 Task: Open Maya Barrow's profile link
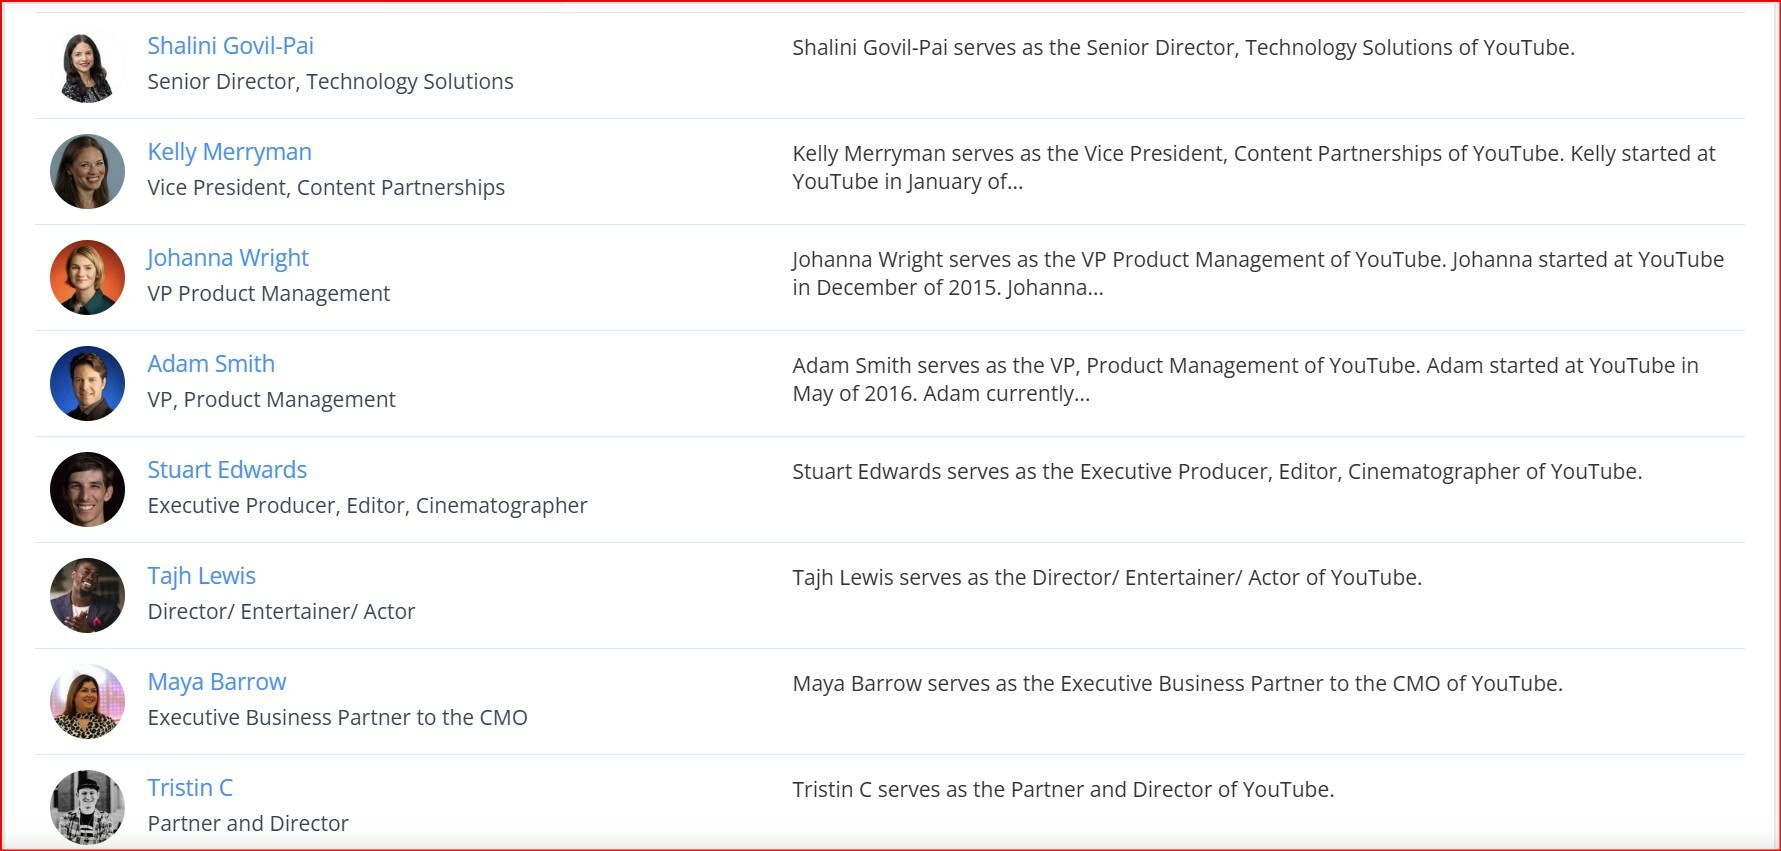point(217,682)
